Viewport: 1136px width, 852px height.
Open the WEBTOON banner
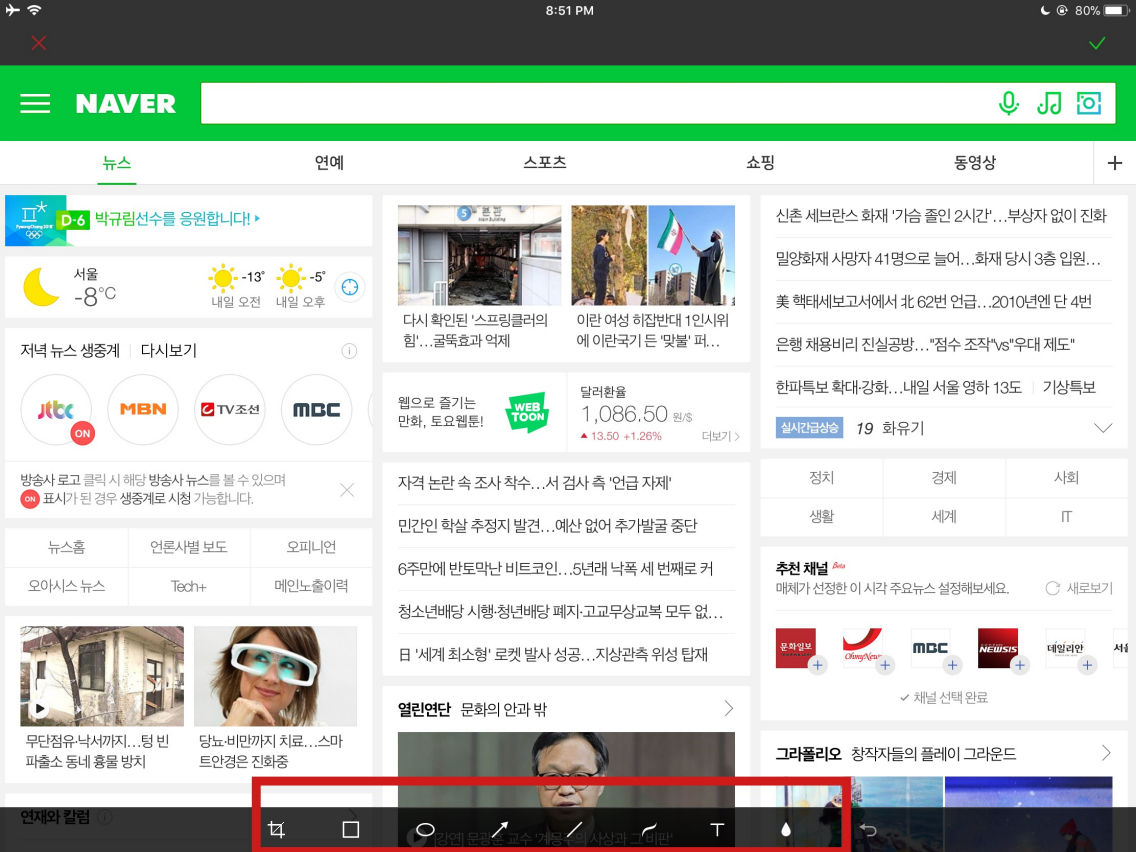pos(474,412)
